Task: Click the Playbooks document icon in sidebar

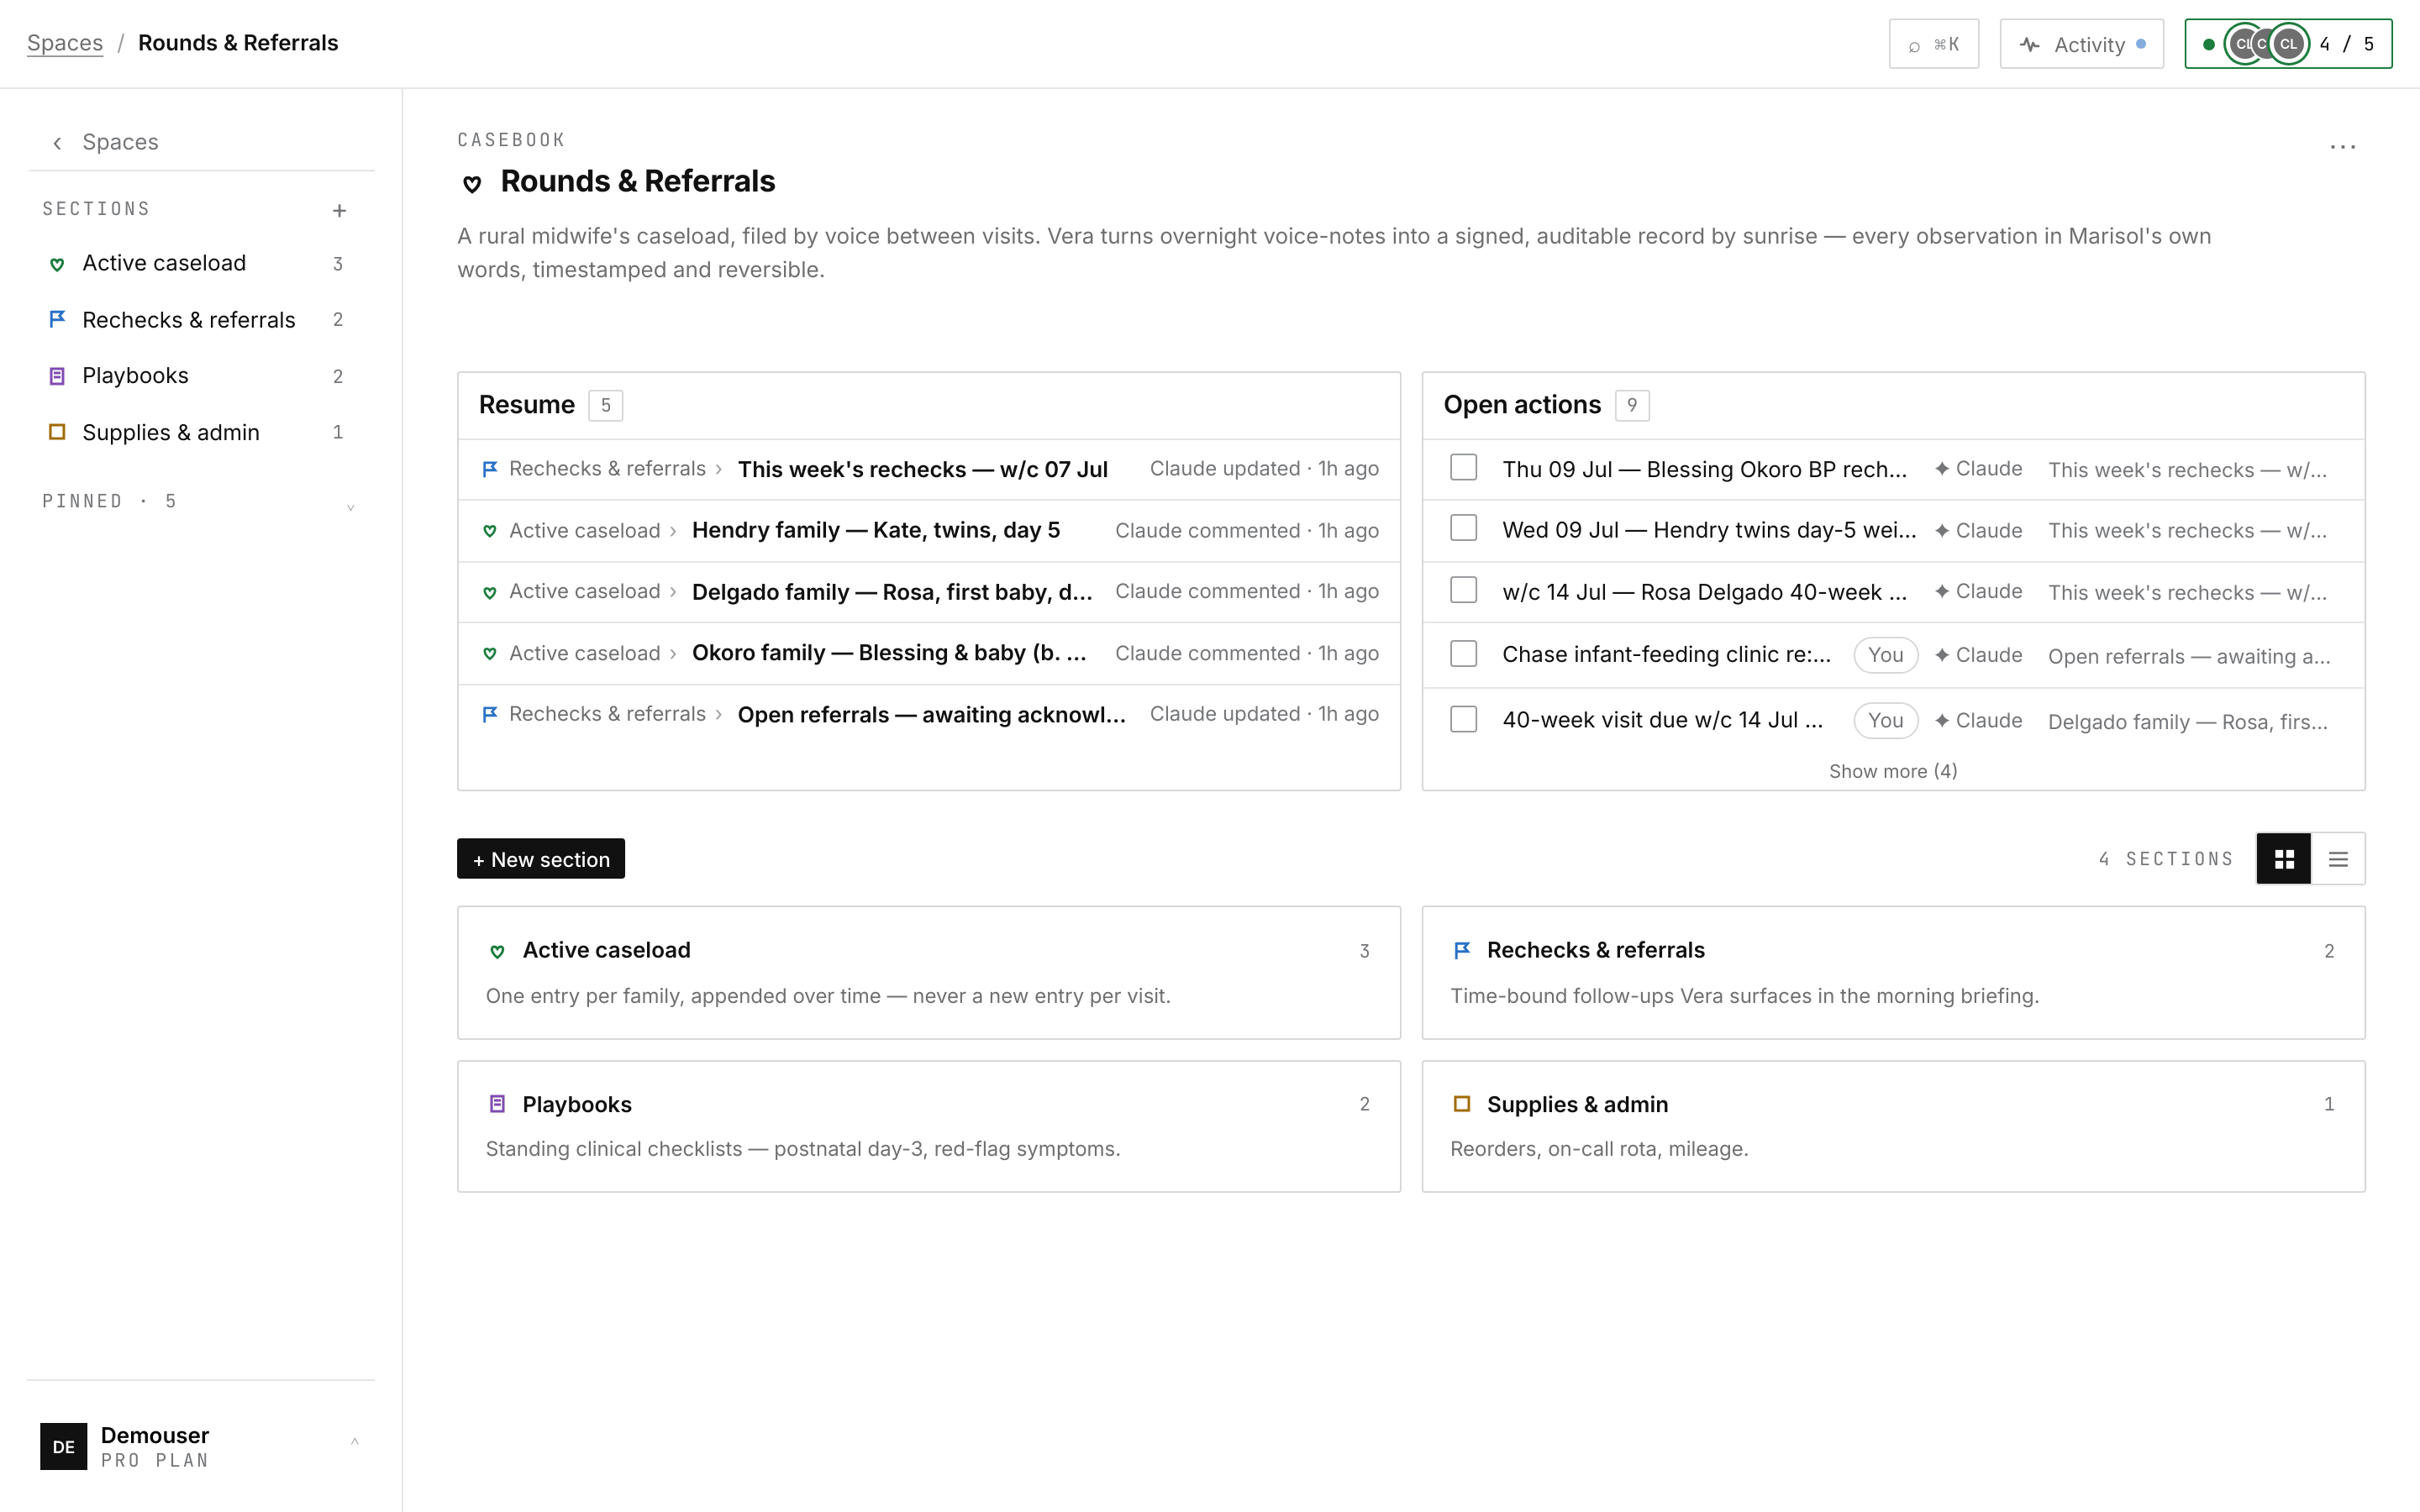Action: (x=57, y=376)
